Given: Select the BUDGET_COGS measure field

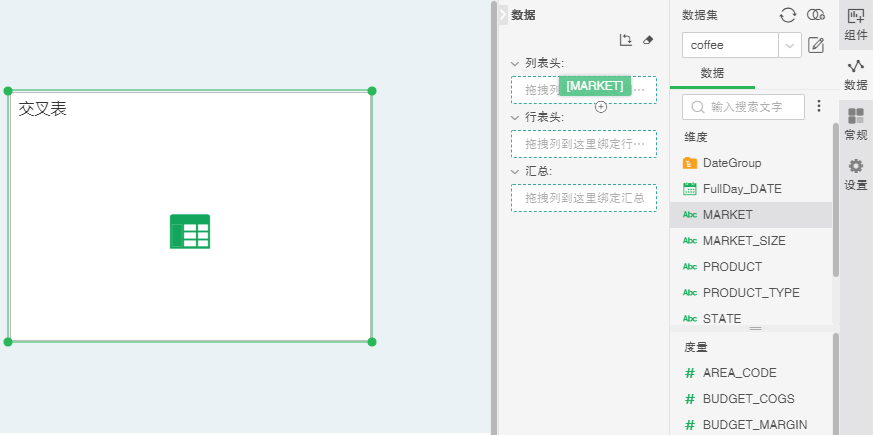Looking at the screenshot, I should click(x=748, y=399).
